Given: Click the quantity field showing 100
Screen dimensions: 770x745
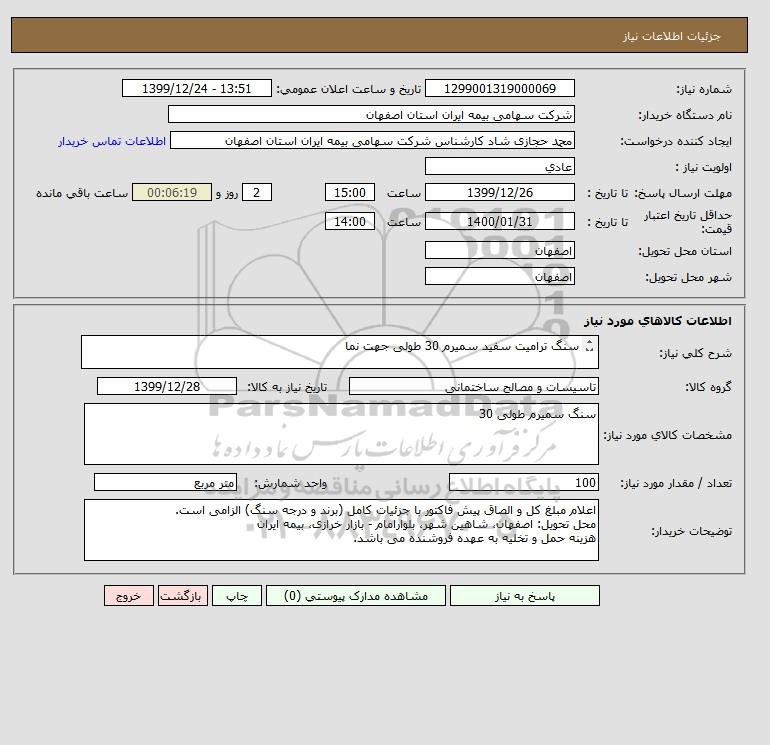Looking at the screenshot, I should point(523,482).
